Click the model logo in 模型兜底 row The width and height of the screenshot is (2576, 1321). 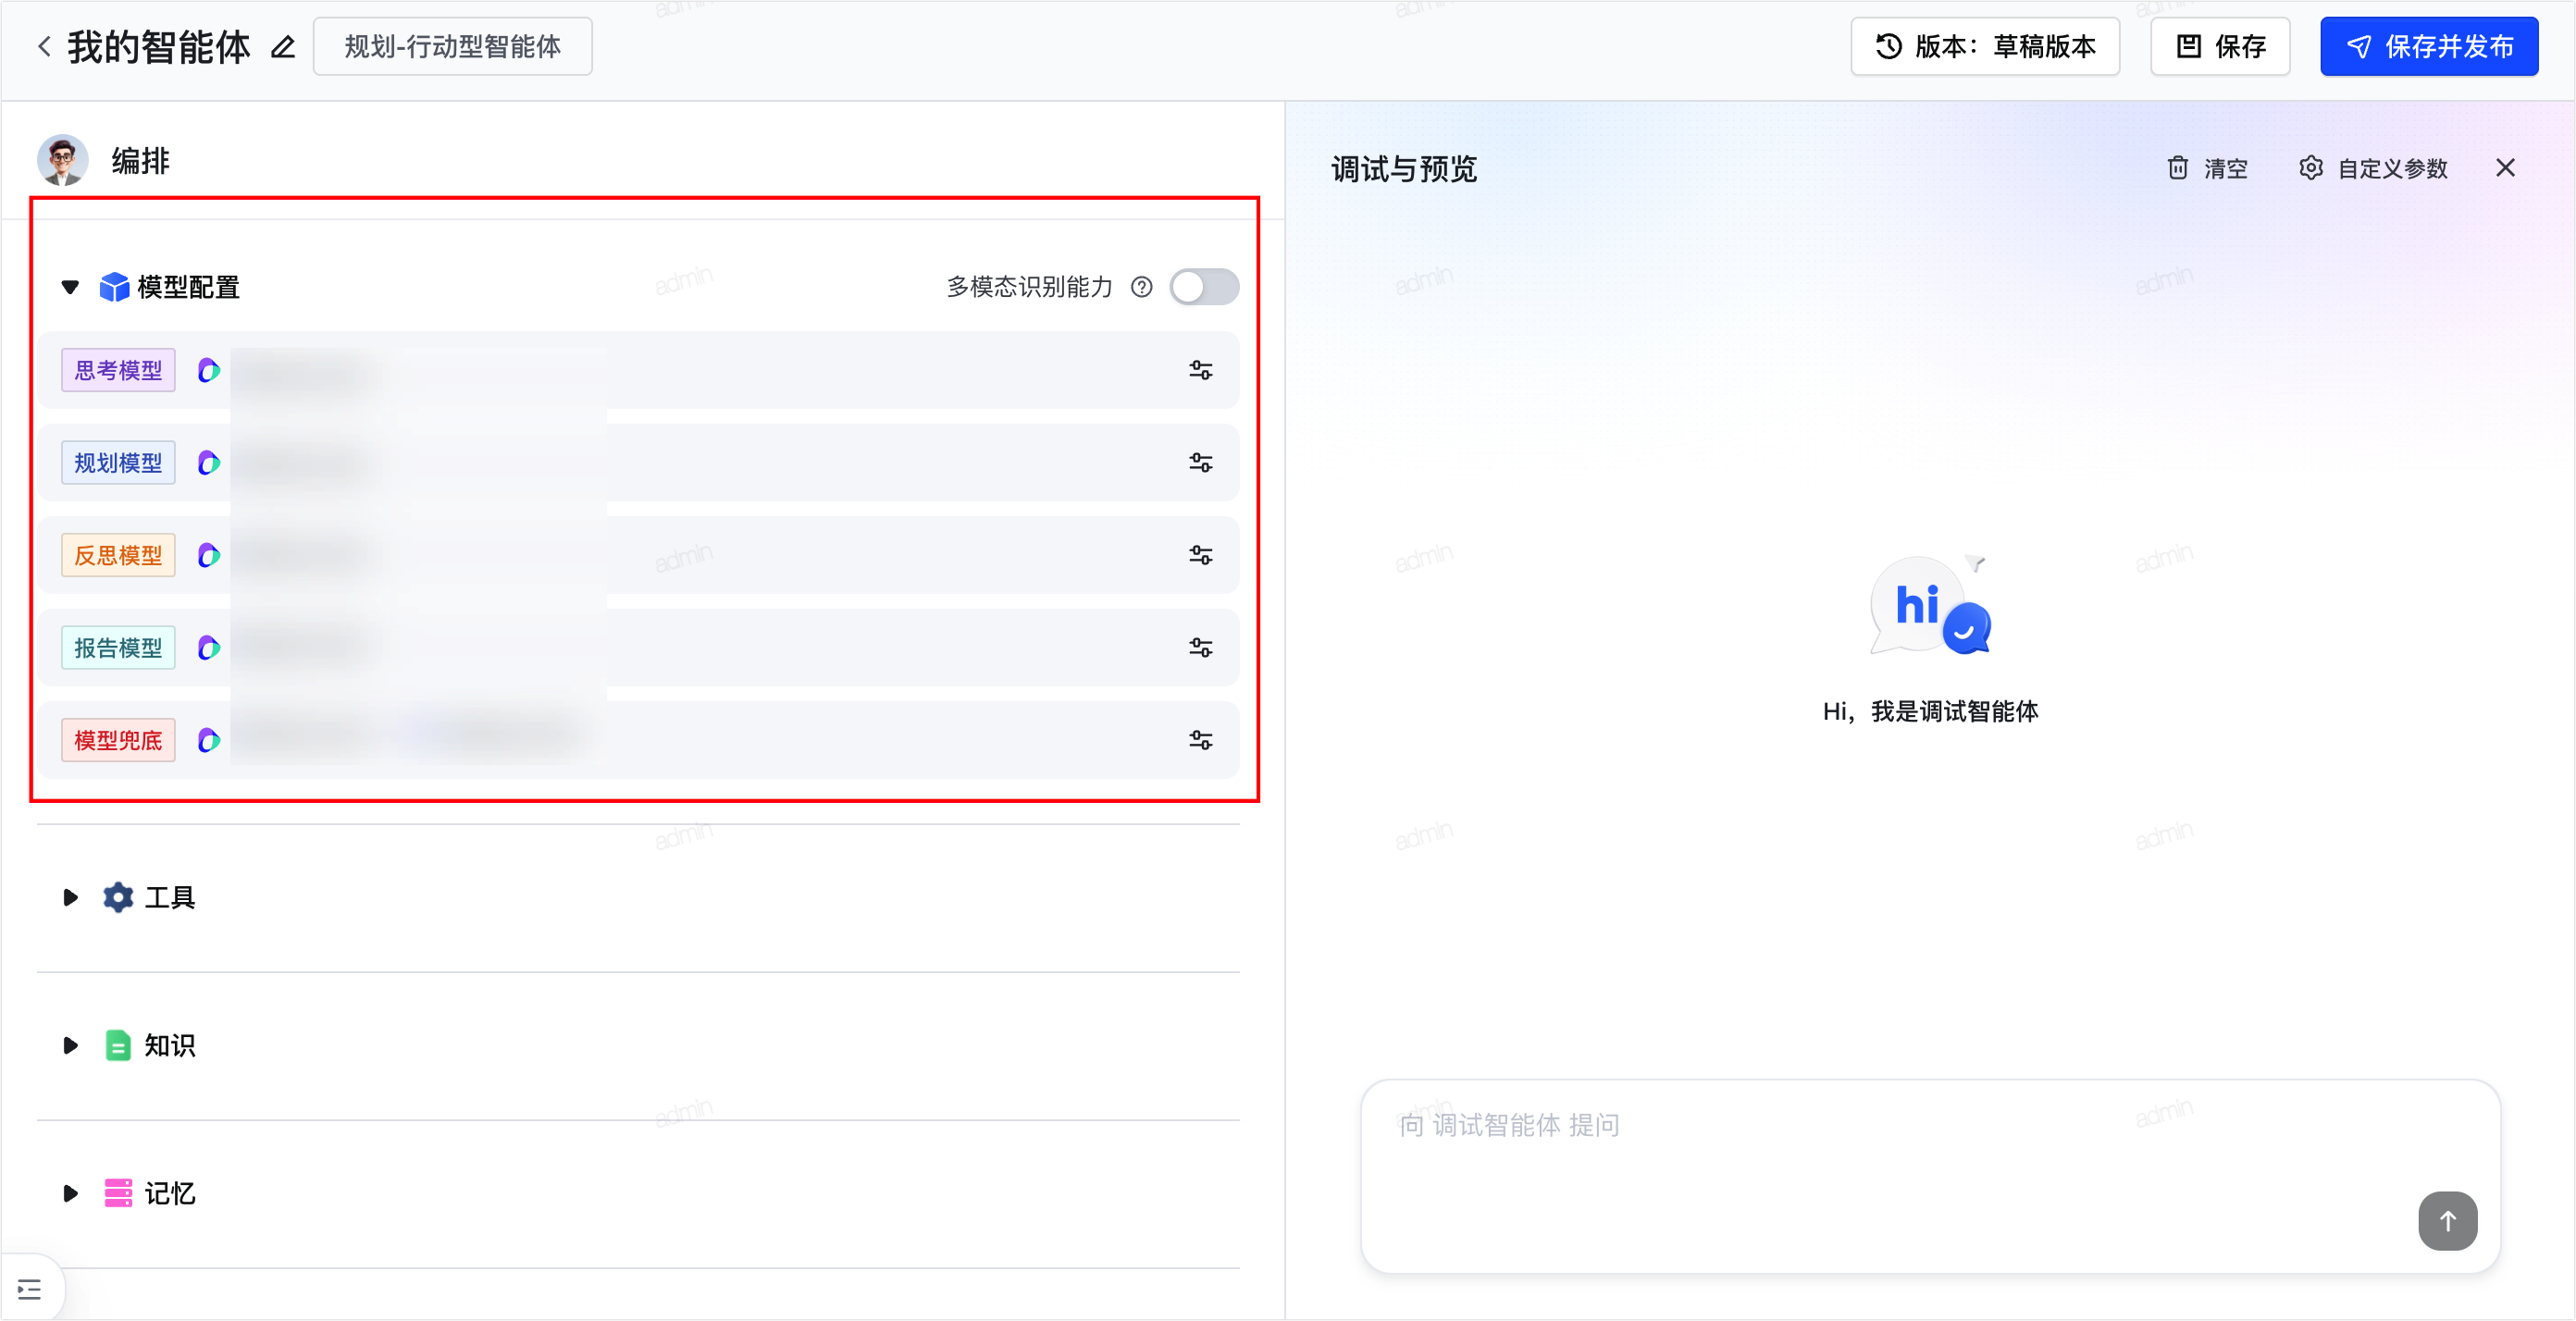[x=208, y=740]
